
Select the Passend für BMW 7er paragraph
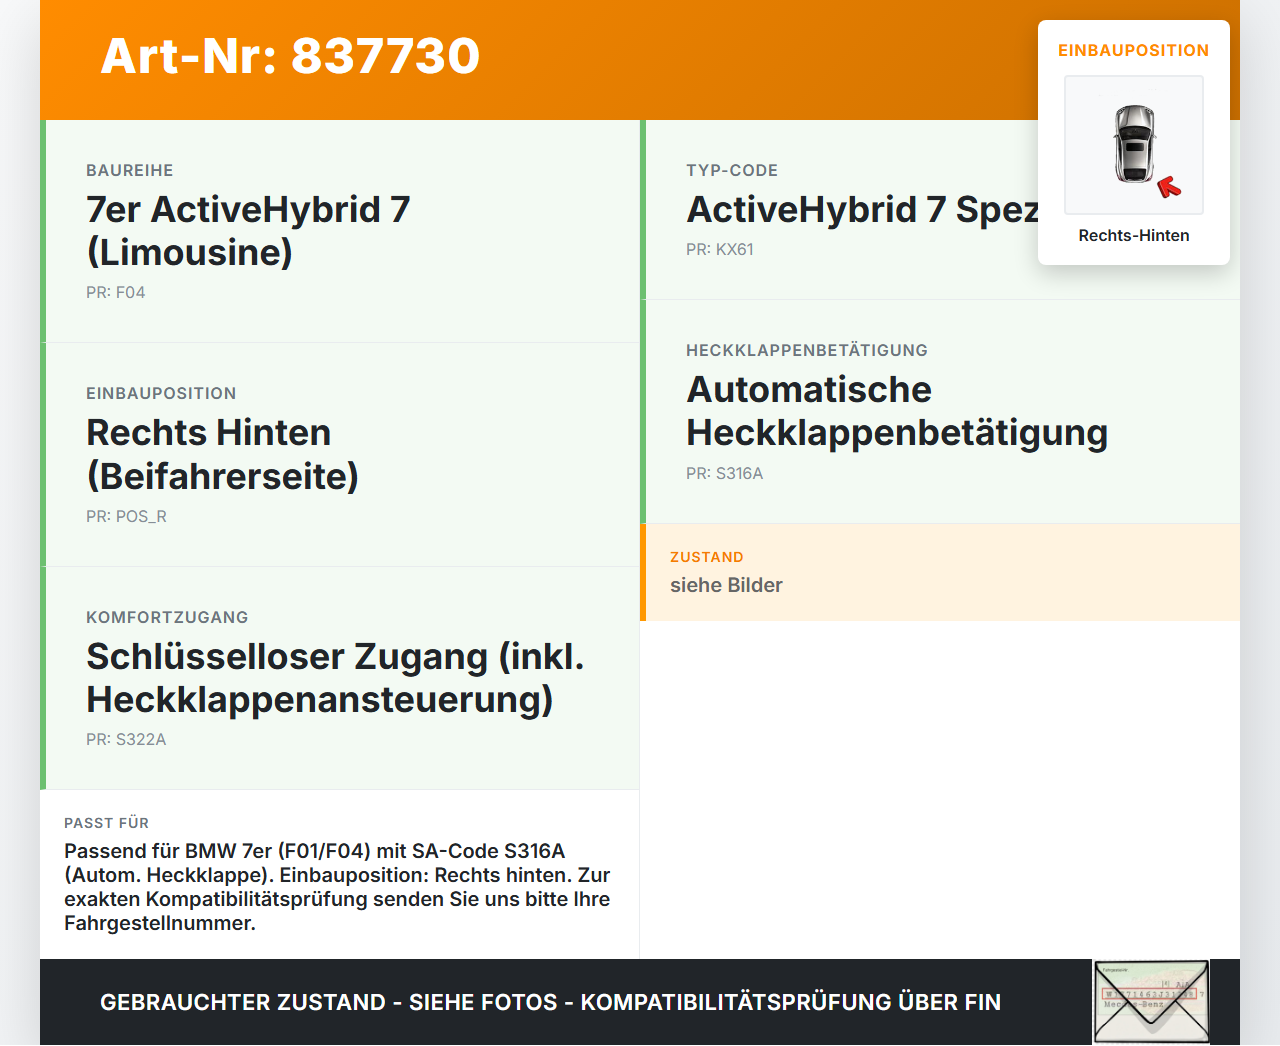(x=337, y=887)
